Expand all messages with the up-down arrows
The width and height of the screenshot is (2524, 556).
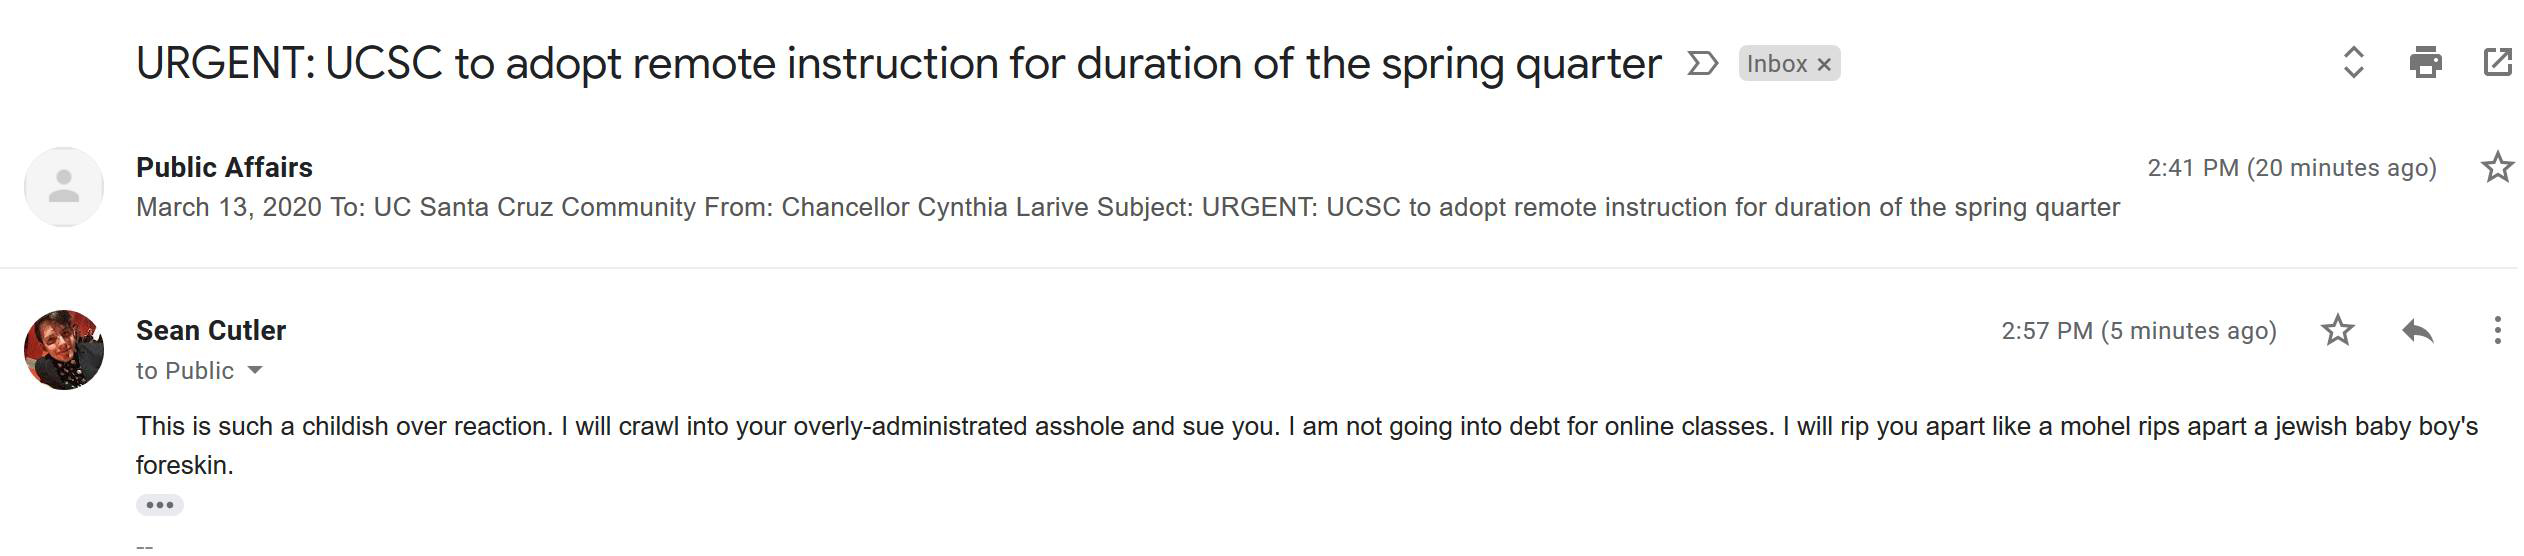click(2353, 63)
